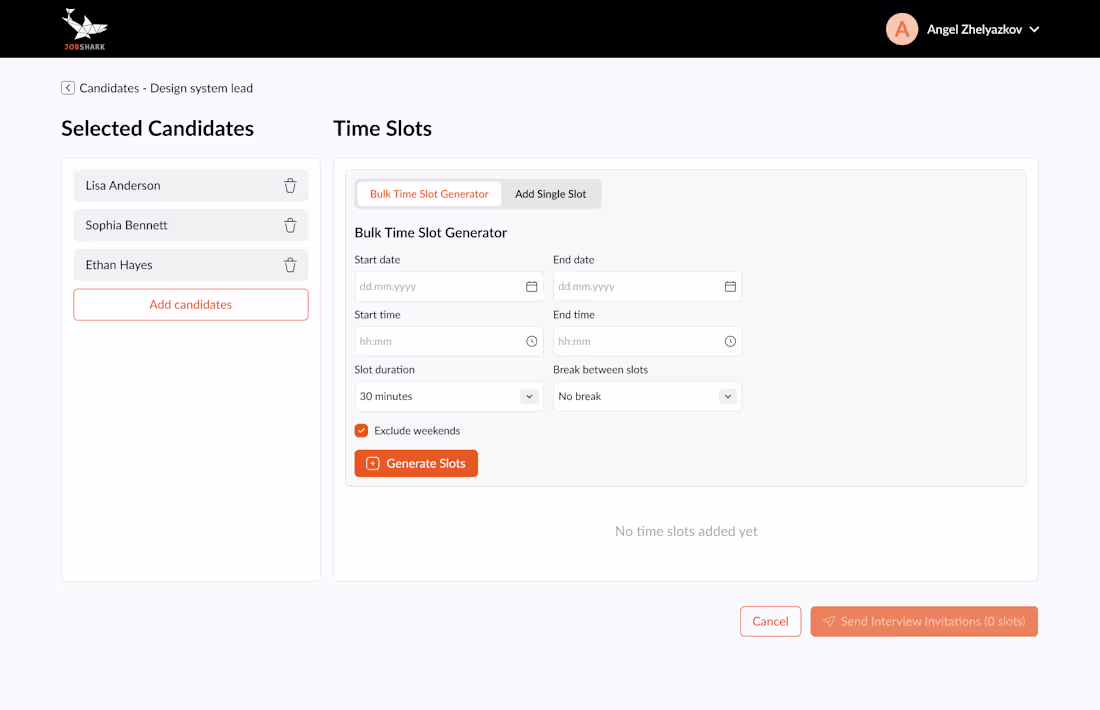Remove Sophia Bennett using trash icon
The height and width of the screenshot is (710, 1100).
290,225
